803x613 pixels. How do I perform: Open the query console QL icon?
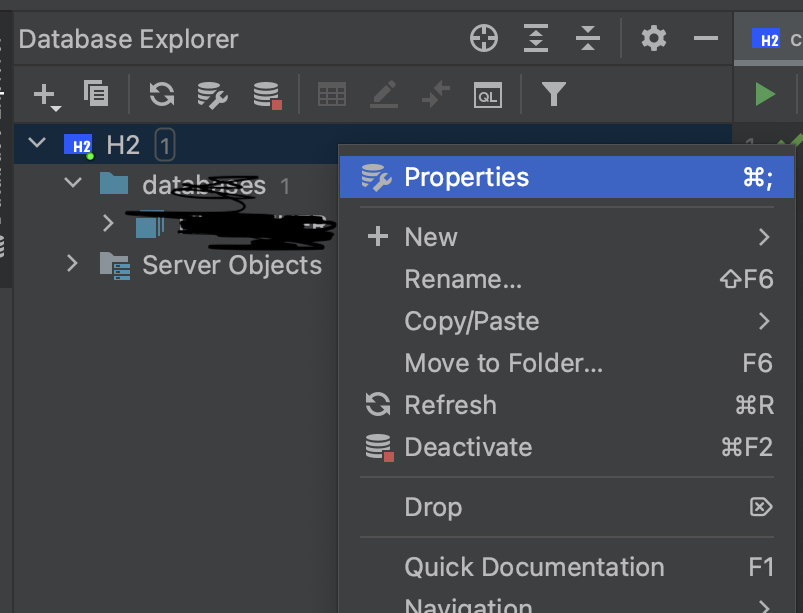click(488, 95)
